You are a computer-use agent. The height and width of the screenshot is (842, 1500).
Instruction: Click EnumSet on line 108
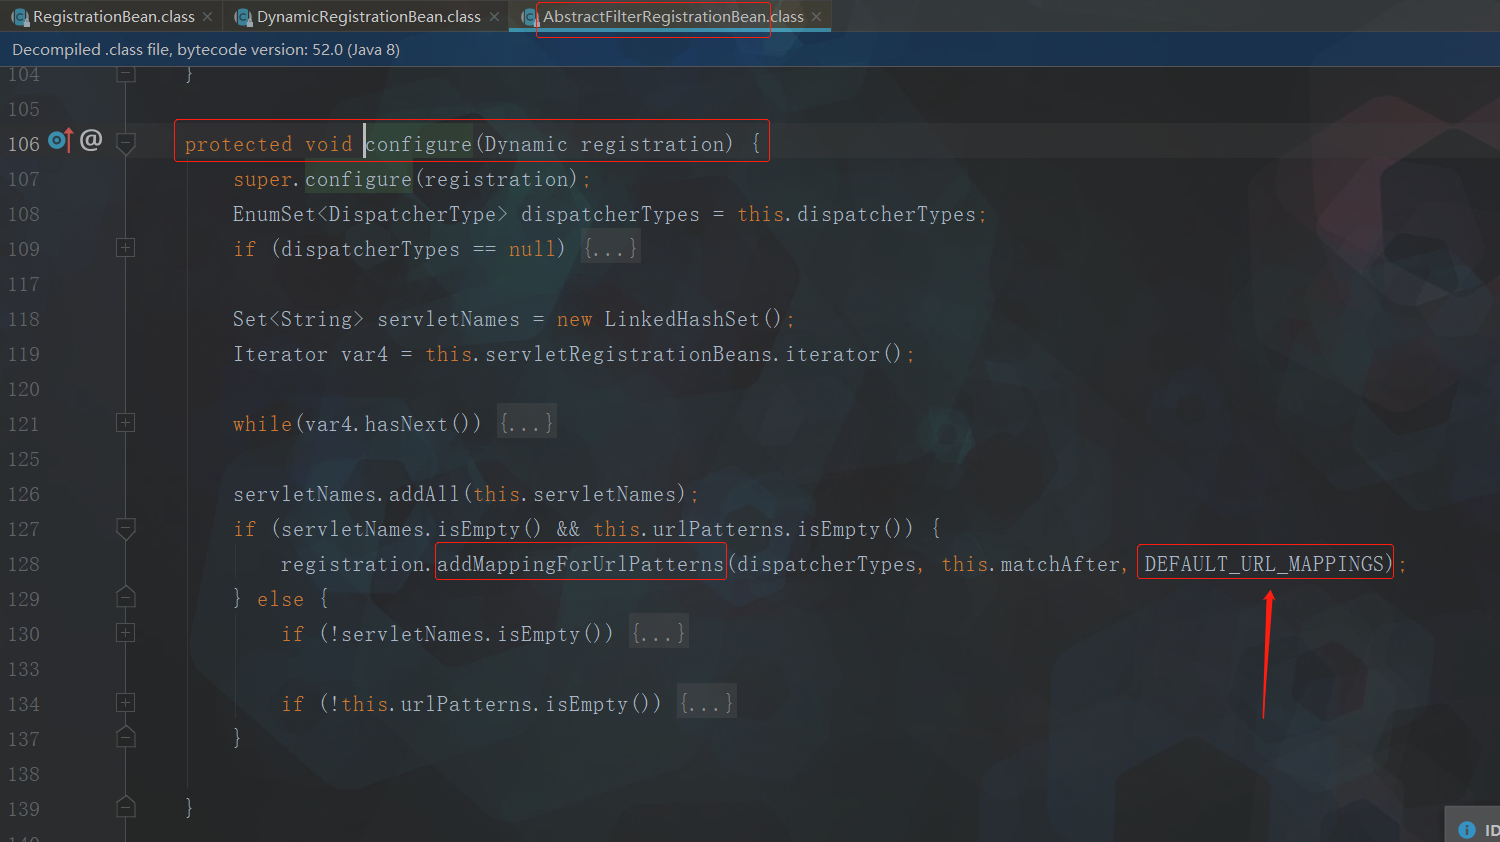(x=274, y=214)
